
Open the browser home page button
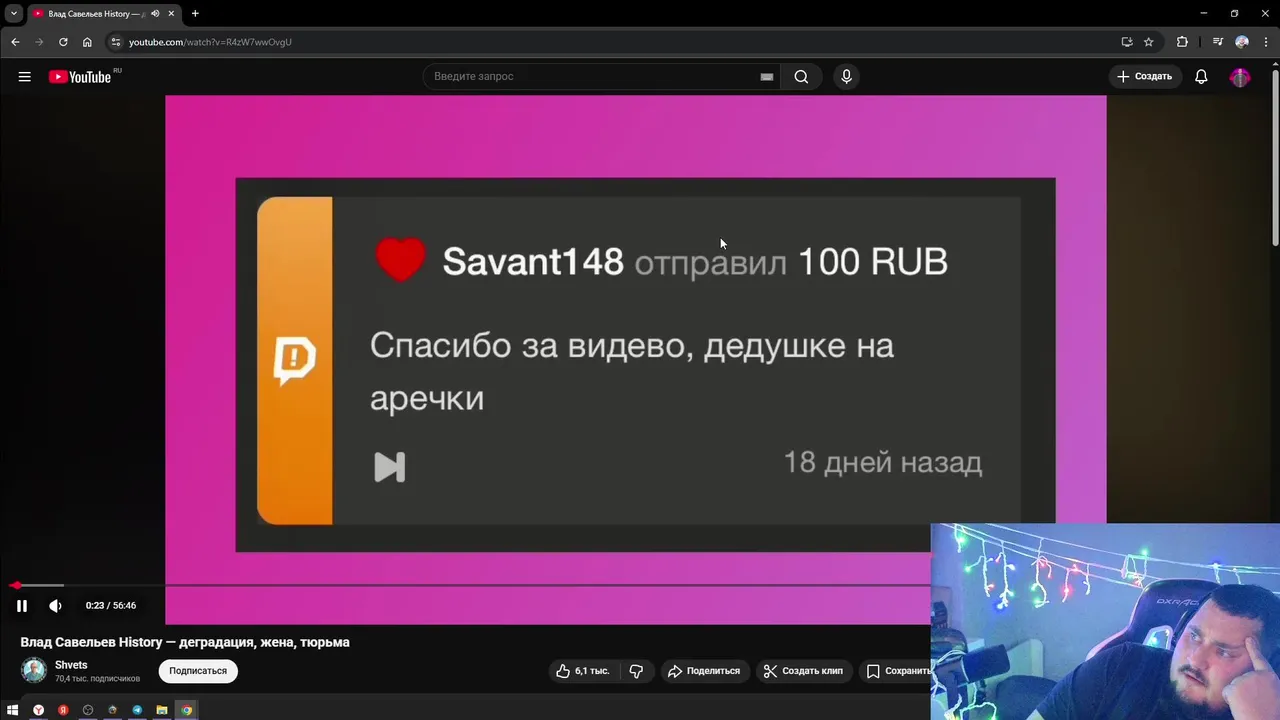pos(87,42)
